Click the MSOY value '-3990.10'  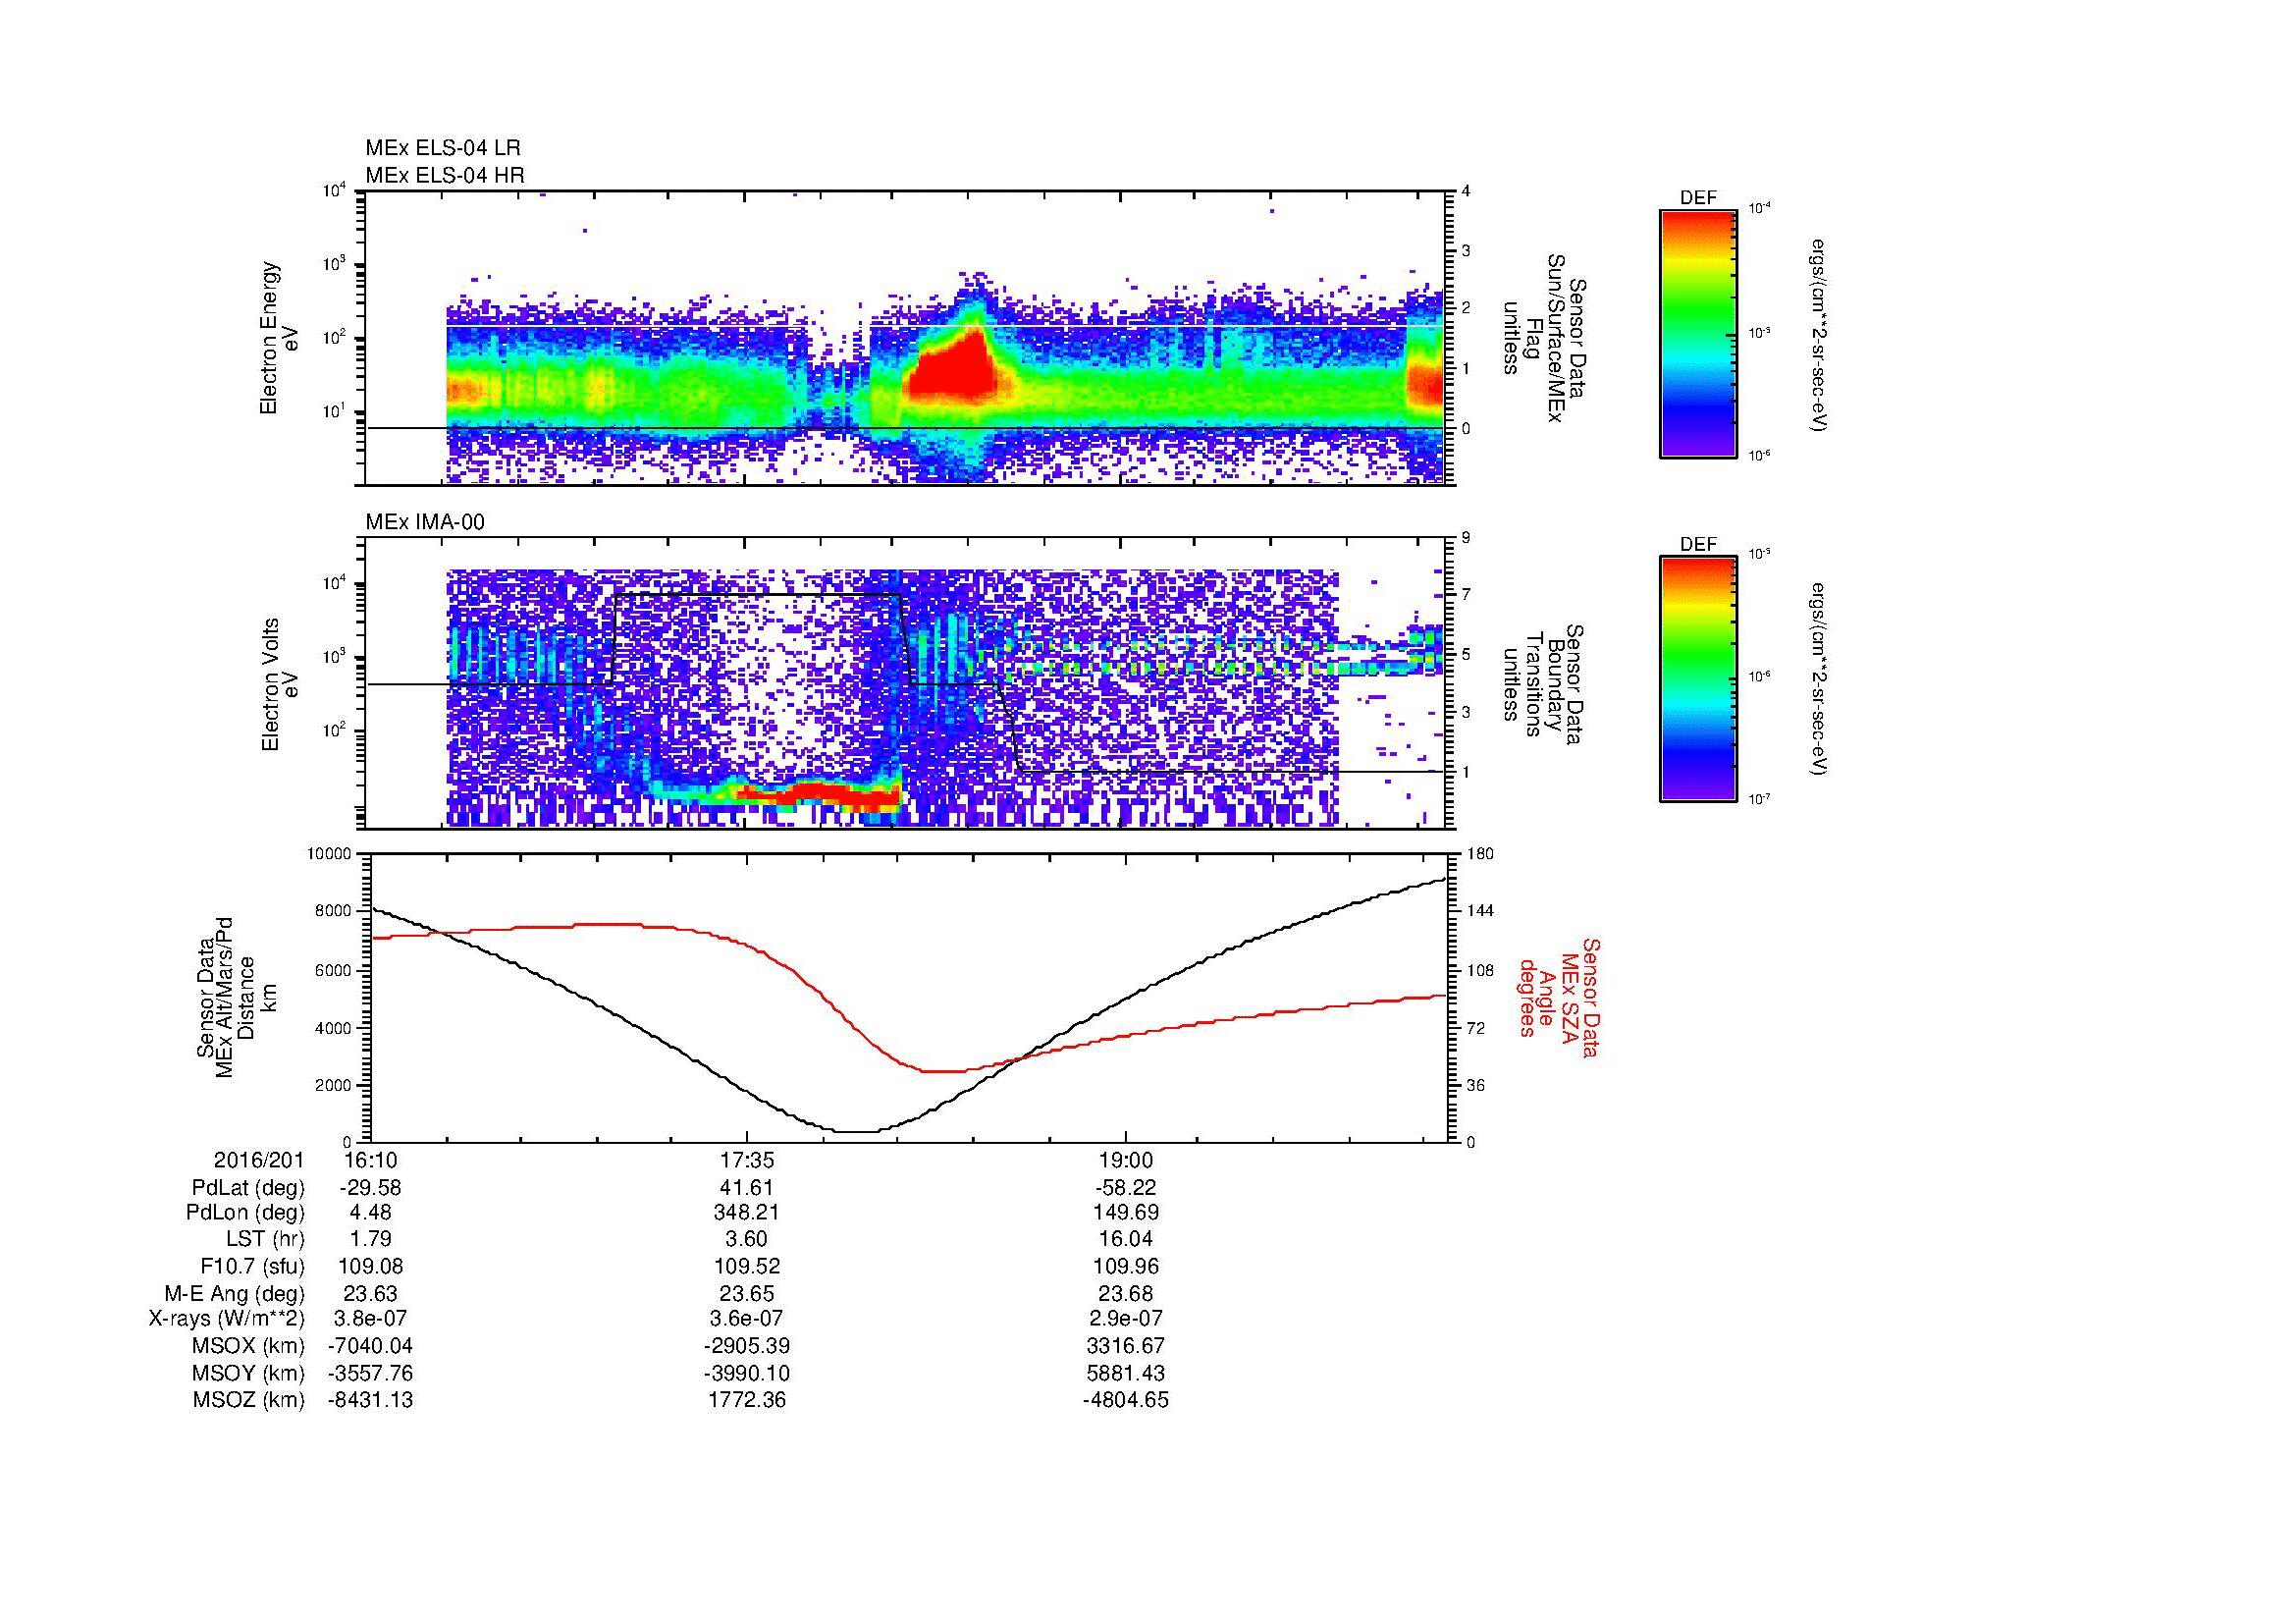click(747, 1373)
